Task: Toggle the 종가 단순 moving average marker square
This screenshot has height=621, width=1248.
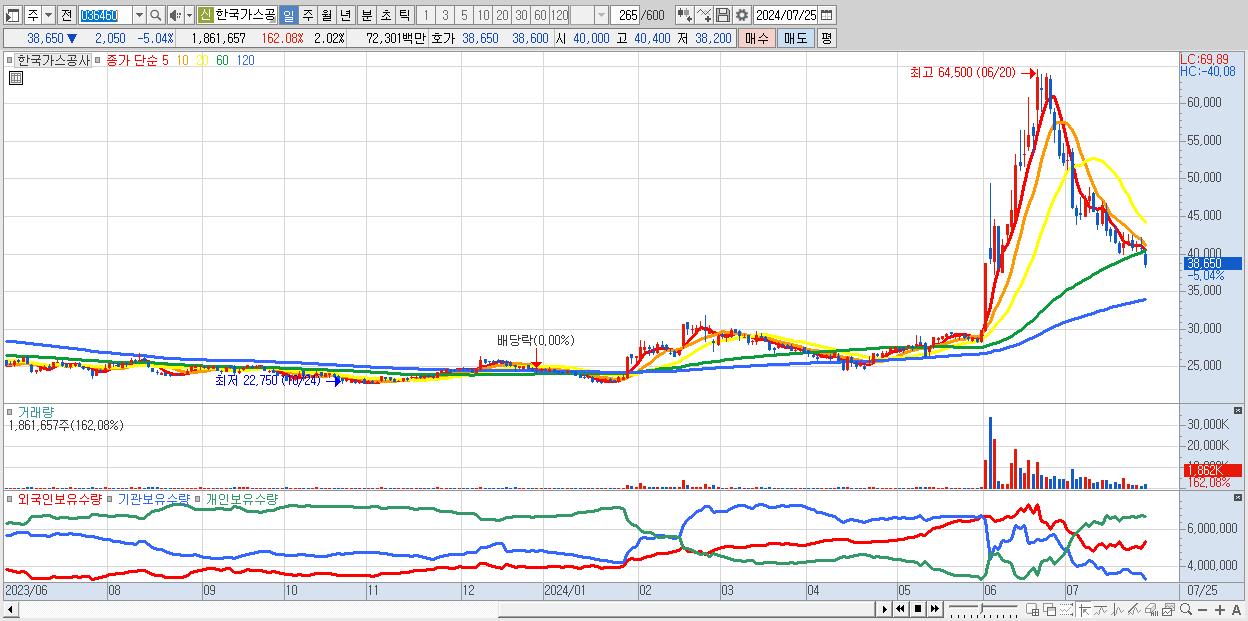Action: click(x=99, y=60)
